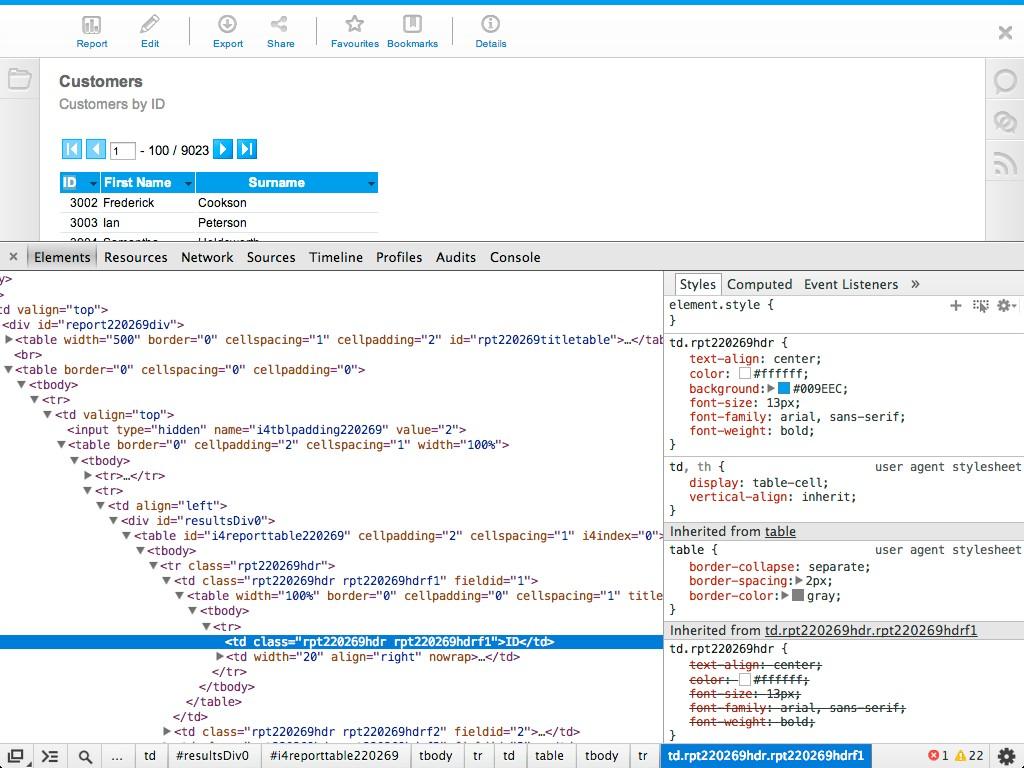Open the folder icon in left sidebar

pyautogui.click(x=20, y=79)
